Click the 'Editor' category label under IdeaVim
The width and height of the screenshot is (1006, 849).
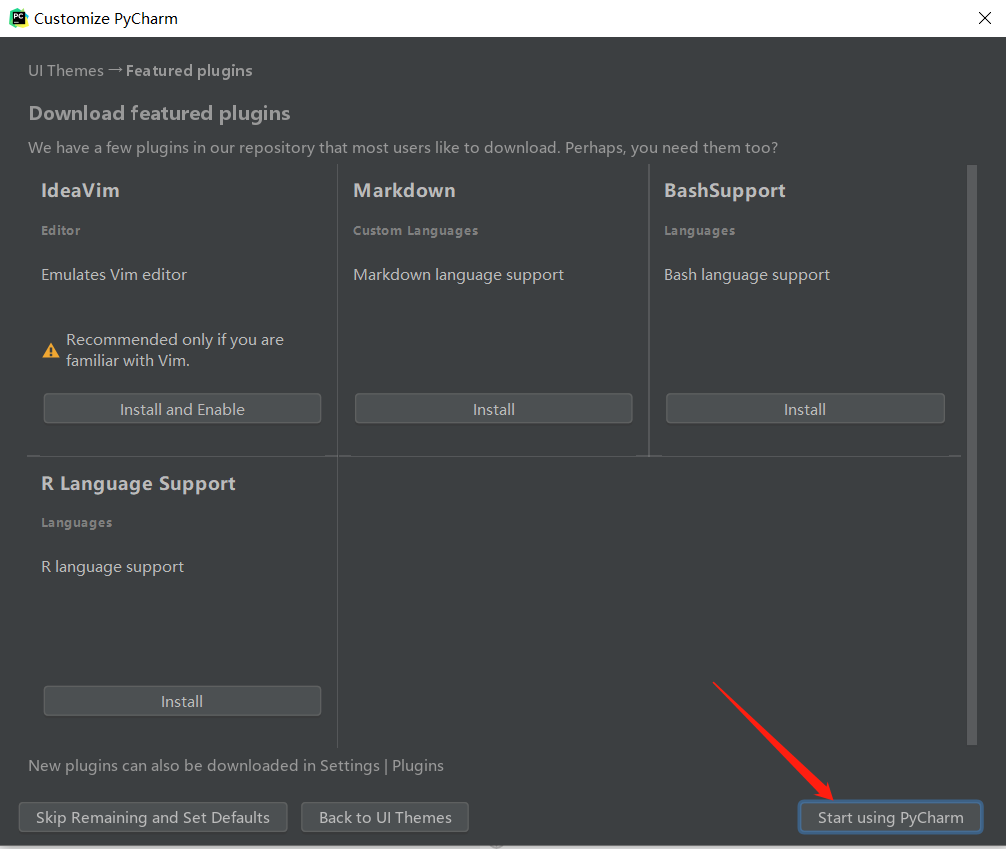click(x=61, y=230)
